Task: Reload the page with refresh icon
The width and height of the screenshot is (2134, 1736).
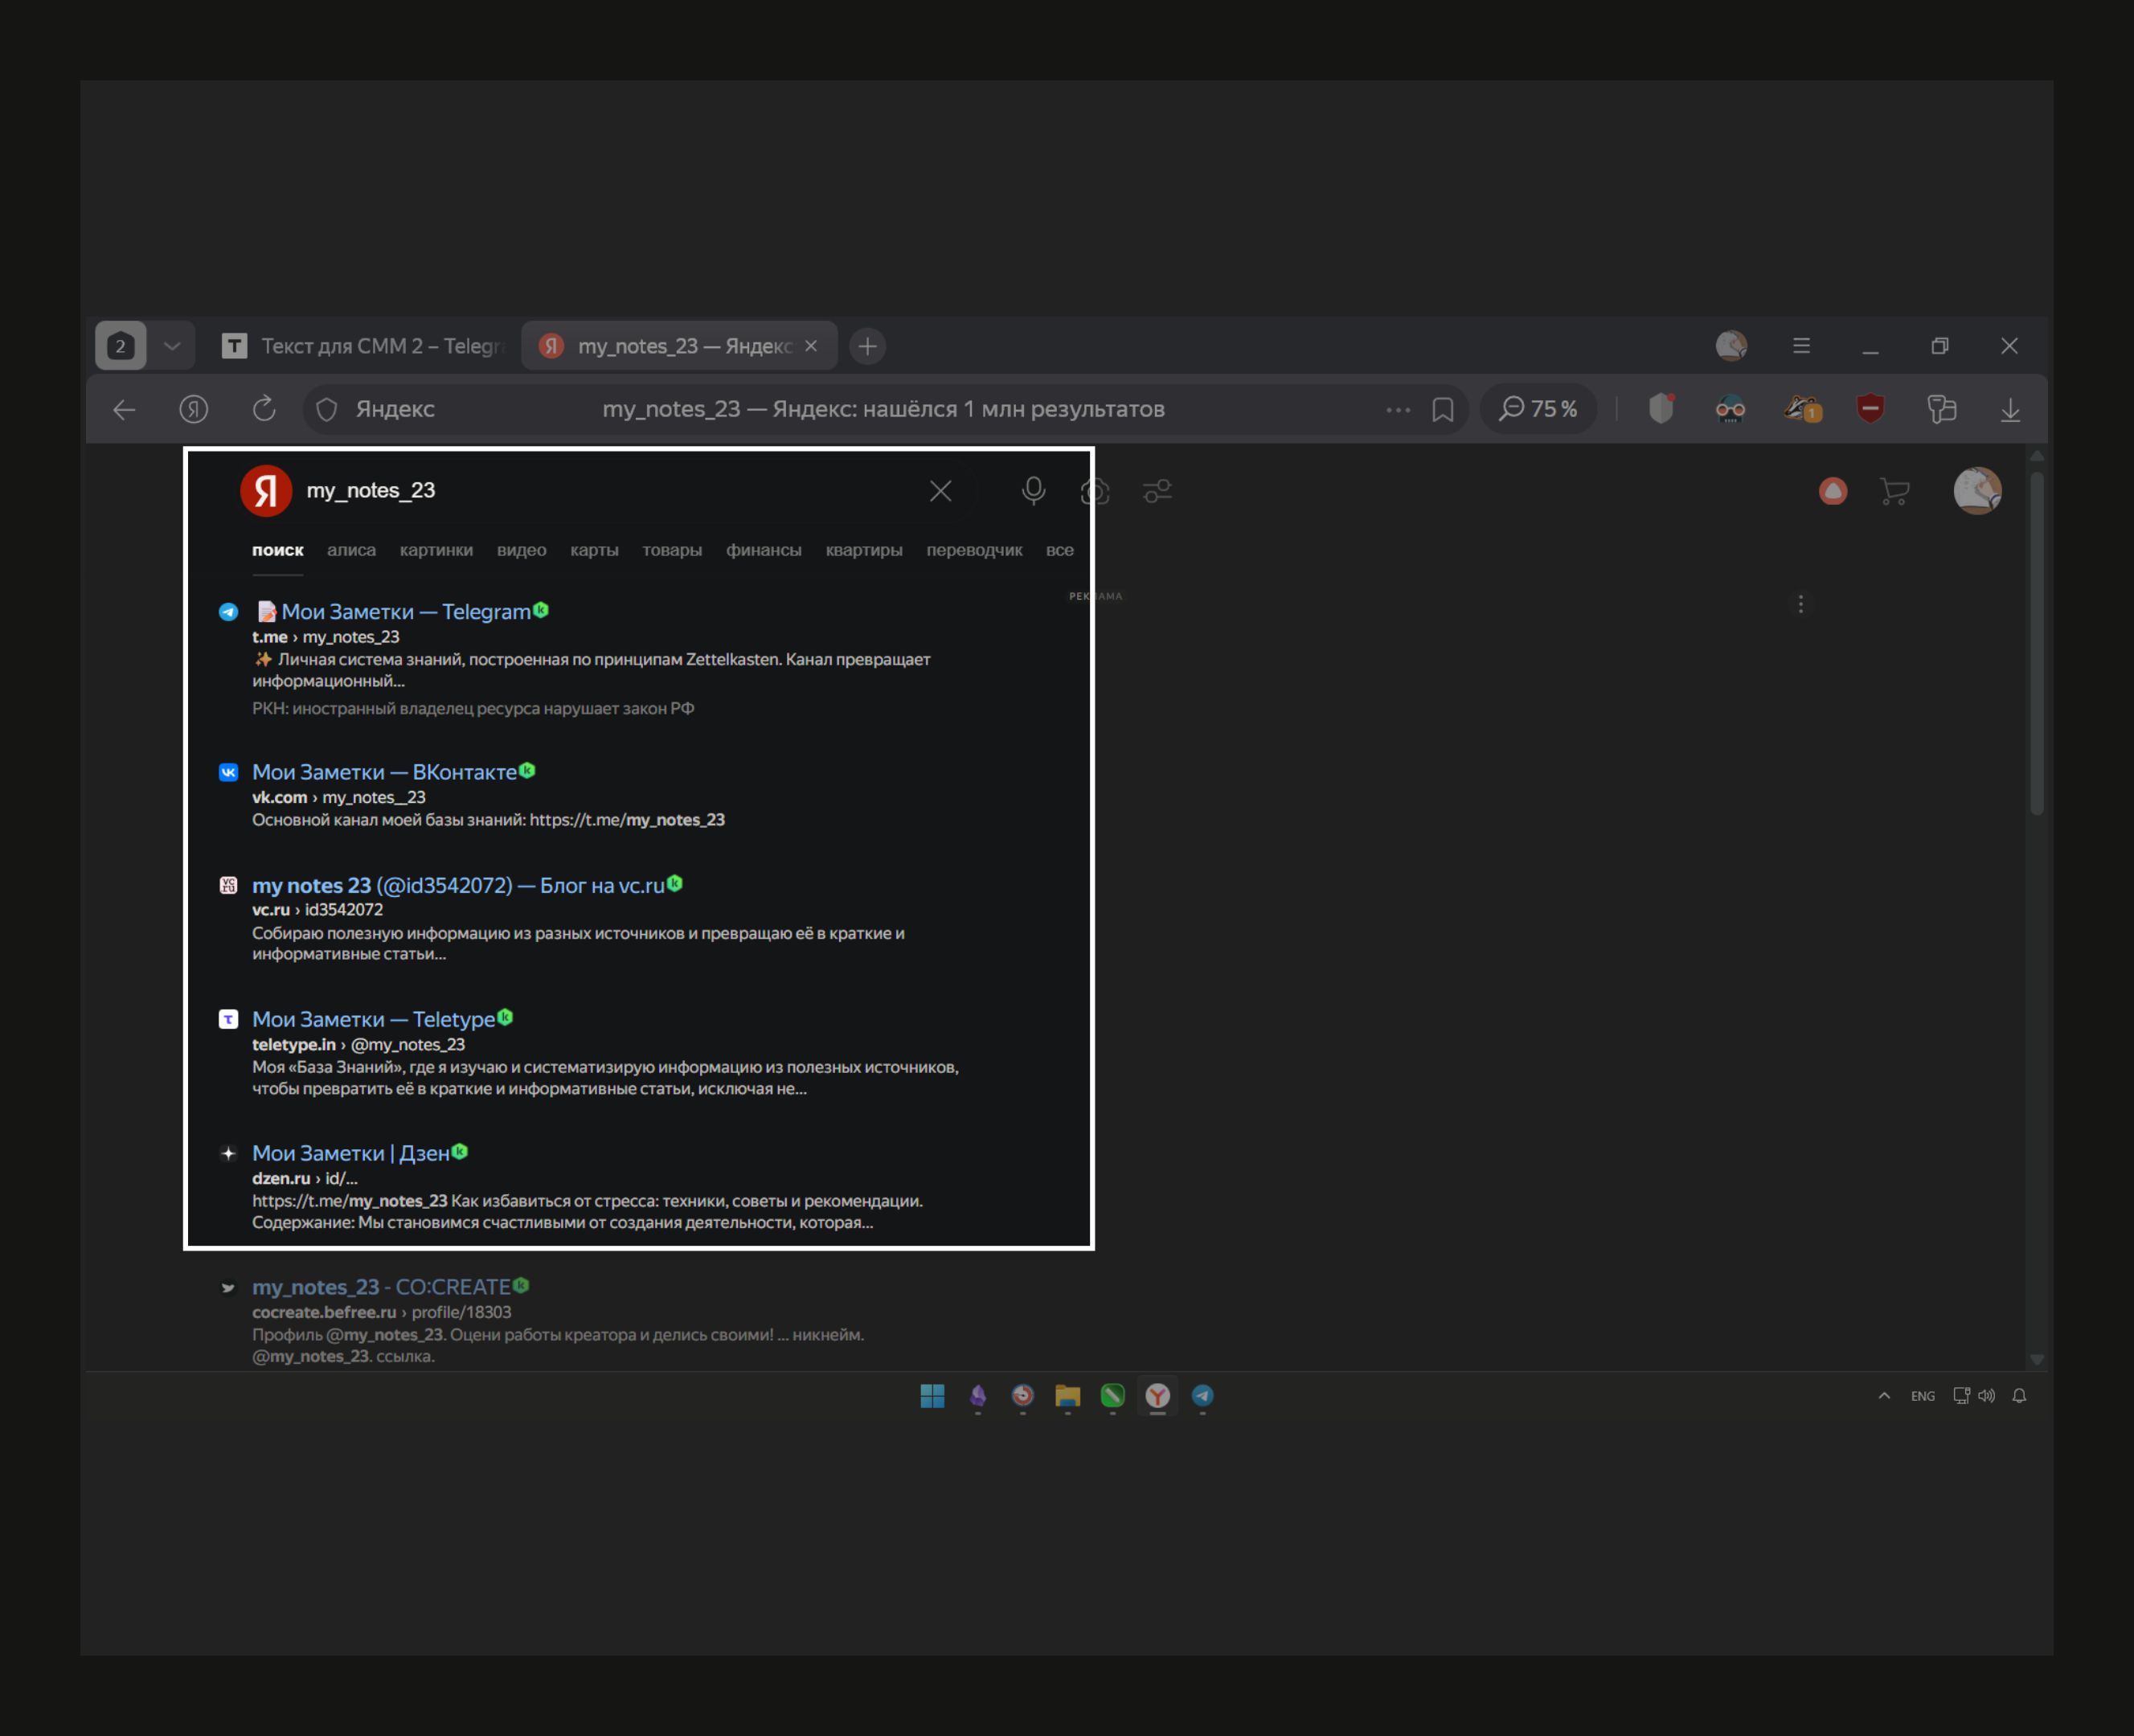Action: pos(264,409)
